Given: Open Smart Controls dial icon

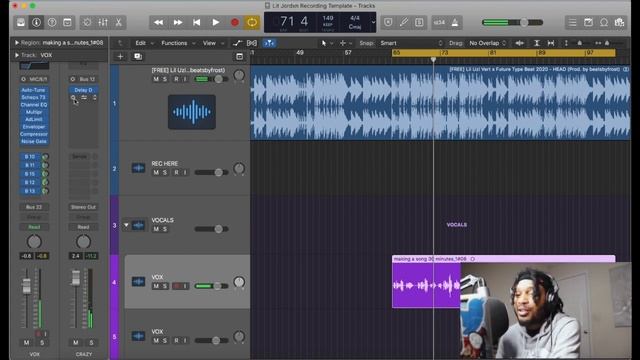Looking at the screenshot, I should 87,22.
